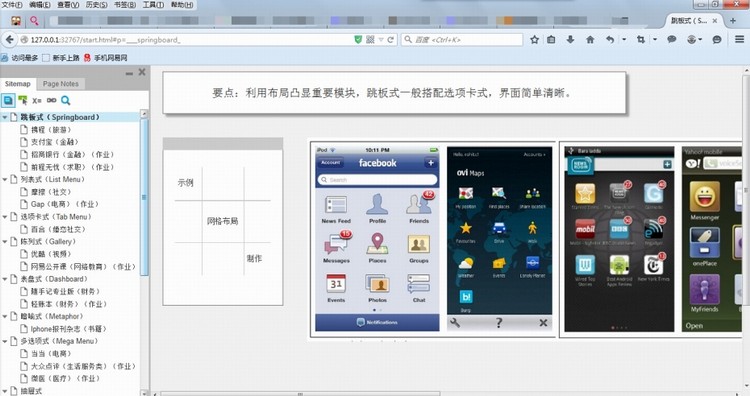Collapse the 列表式 (List Menu) tree node
This screenshot has width=750, height=396.
[5, 179]
